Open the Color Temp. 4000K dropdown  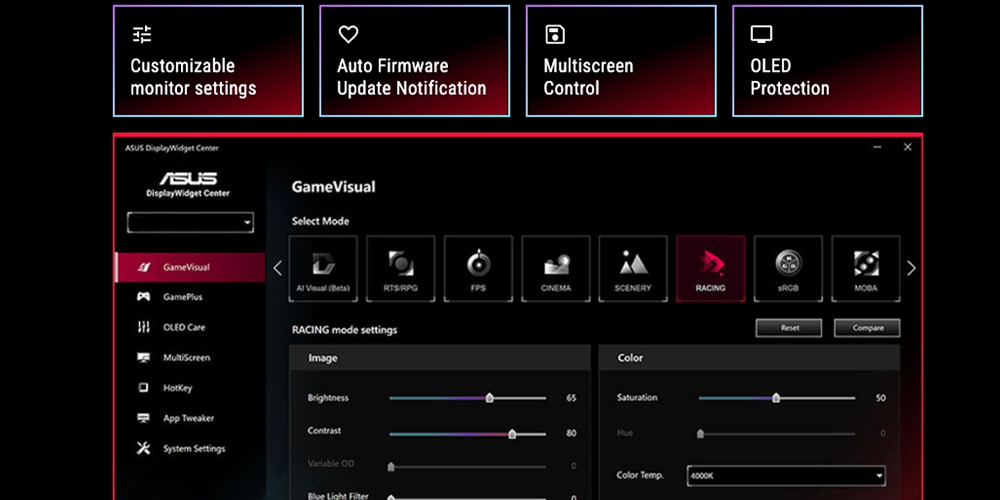(x=786, y=475)
